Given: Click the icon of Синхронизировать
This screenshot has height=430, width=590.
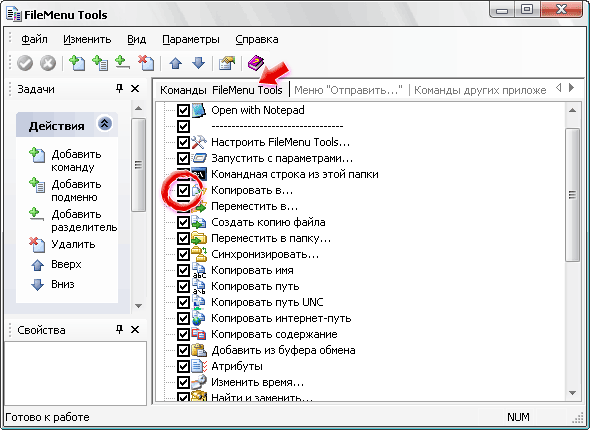Looking at the screenshot, I should pos(199,254).
